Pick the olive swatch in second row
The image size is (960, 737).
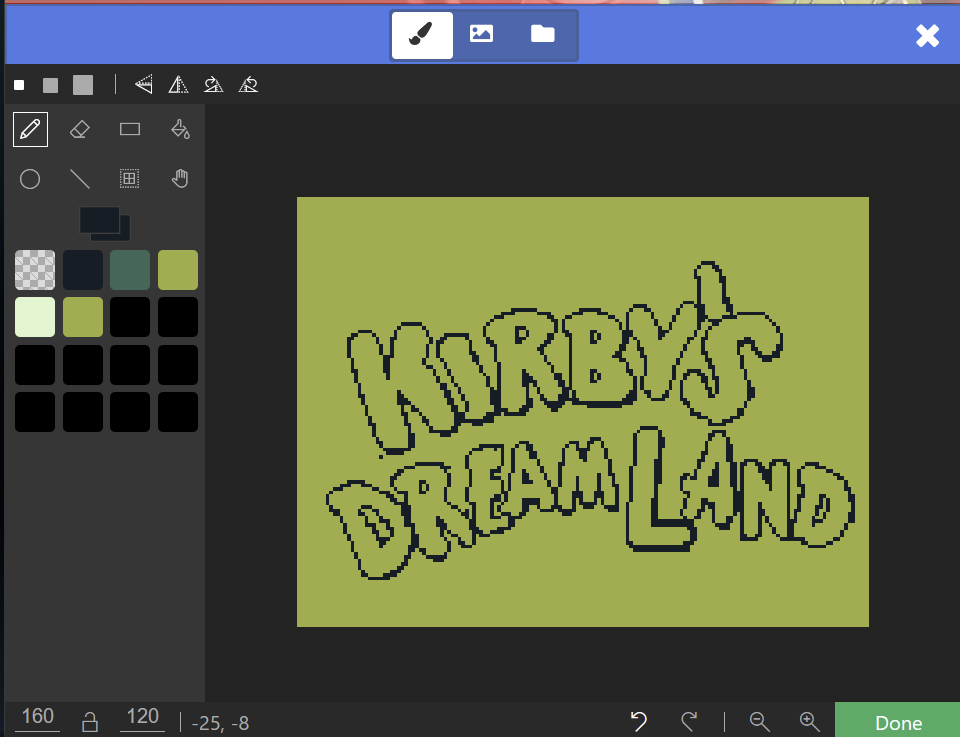pyautogui.click(x=83, y=317)
